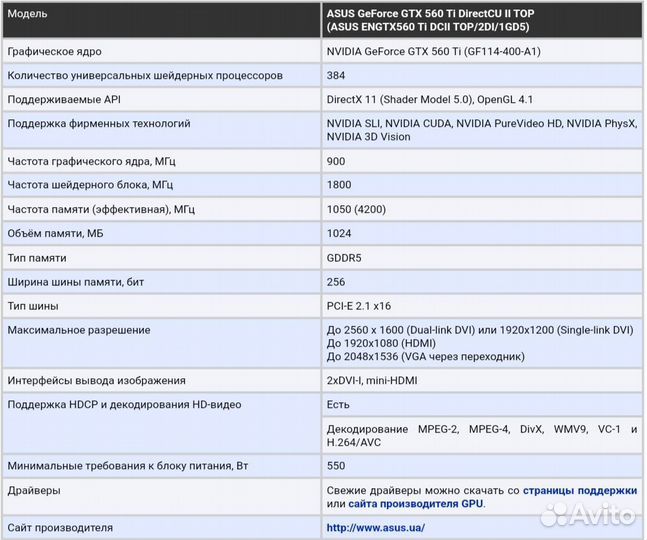Click the Поддерживаемые API label

(64, 99)
